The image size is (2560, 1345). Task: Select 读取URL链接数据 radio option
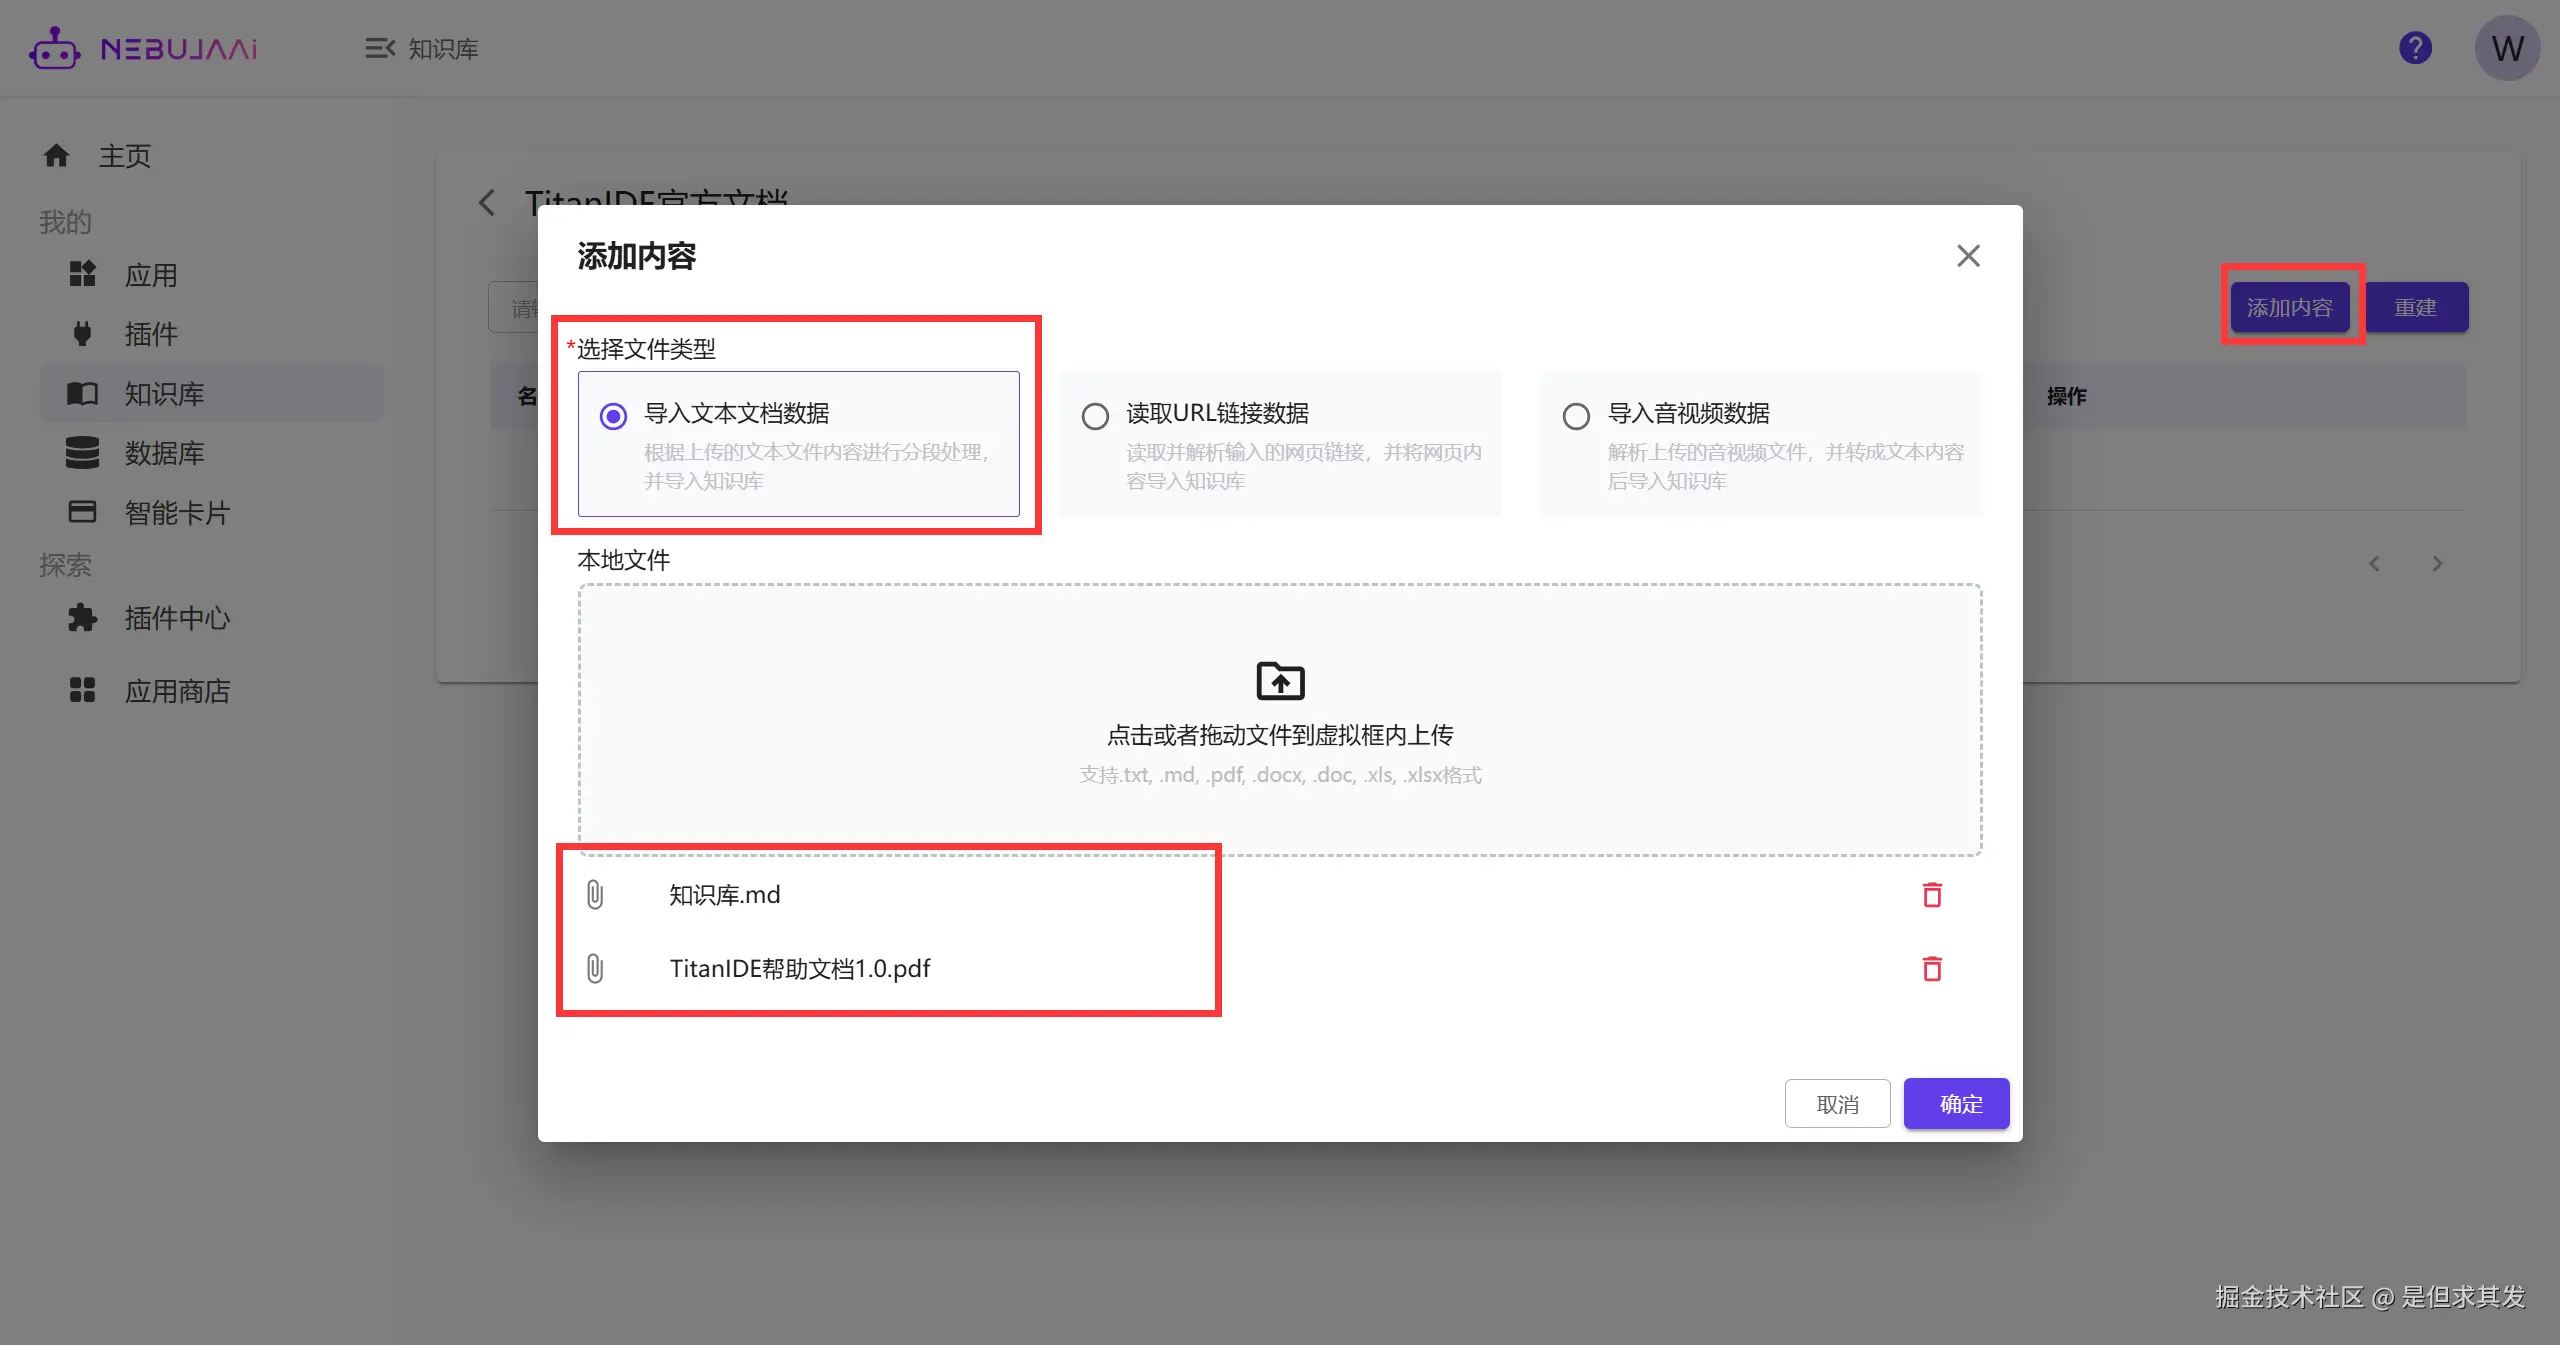[1095, 416]
